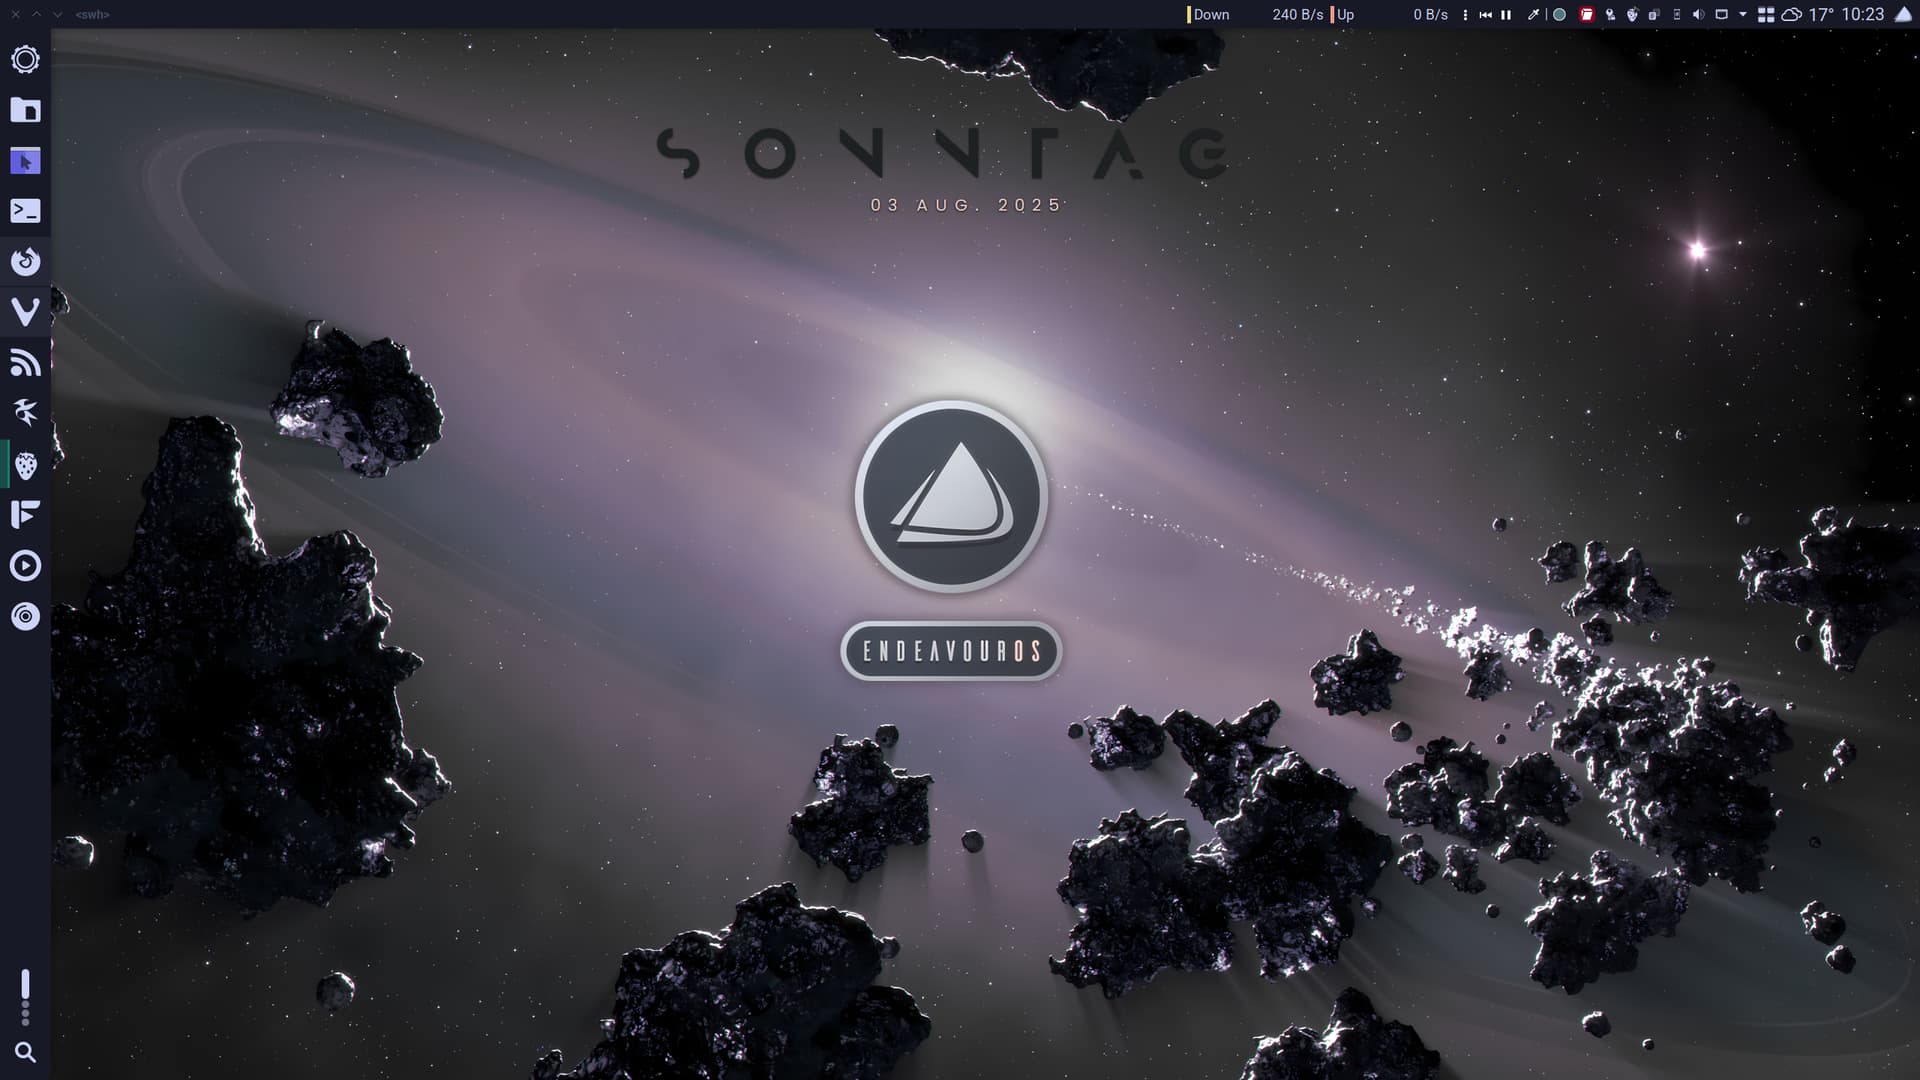Launch the file manager from the dock

(25, 110)
